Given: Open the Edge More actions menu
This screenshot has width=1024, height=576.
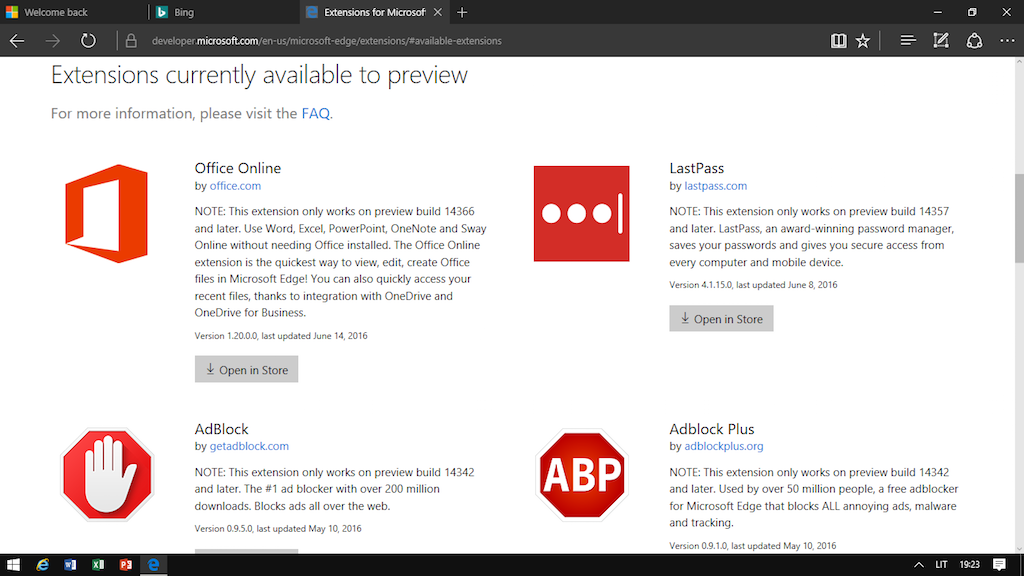Looking at the screenshot, I should coord(1005,41).
